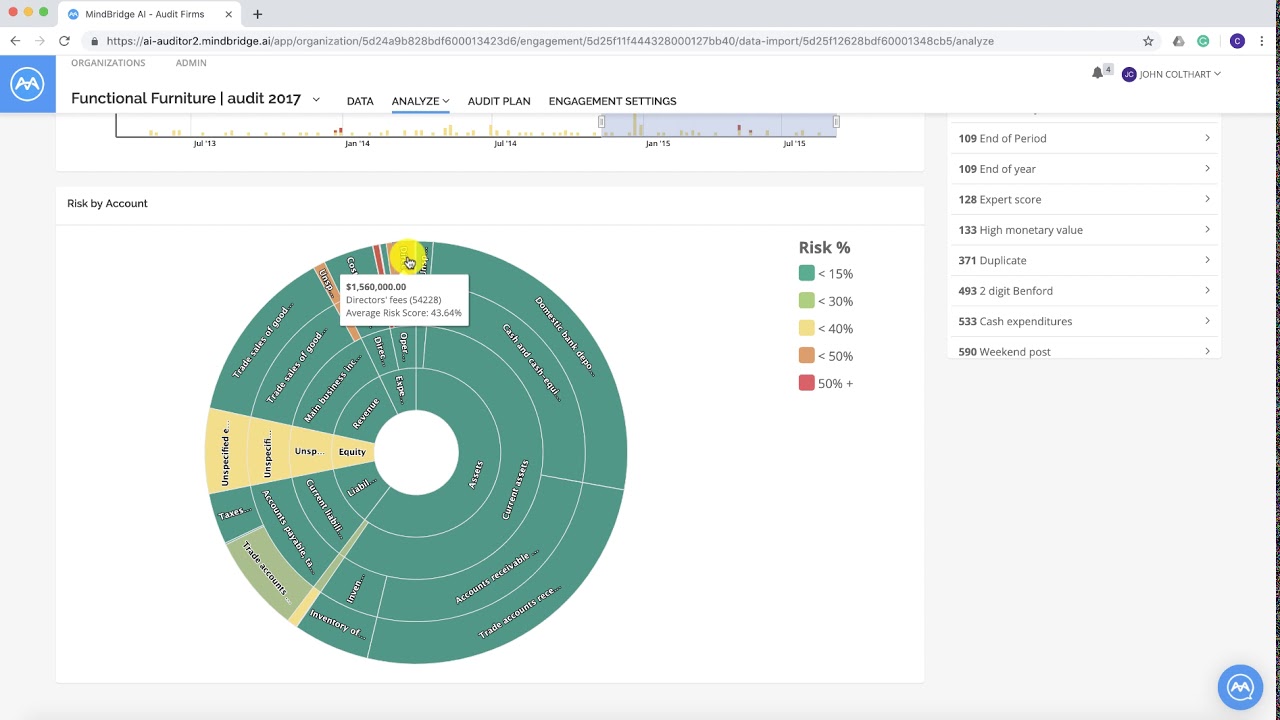Toggle the under 40% risk legend swatch
Viewport: 1280px width, 720px height.
click(x=806, y=328)
